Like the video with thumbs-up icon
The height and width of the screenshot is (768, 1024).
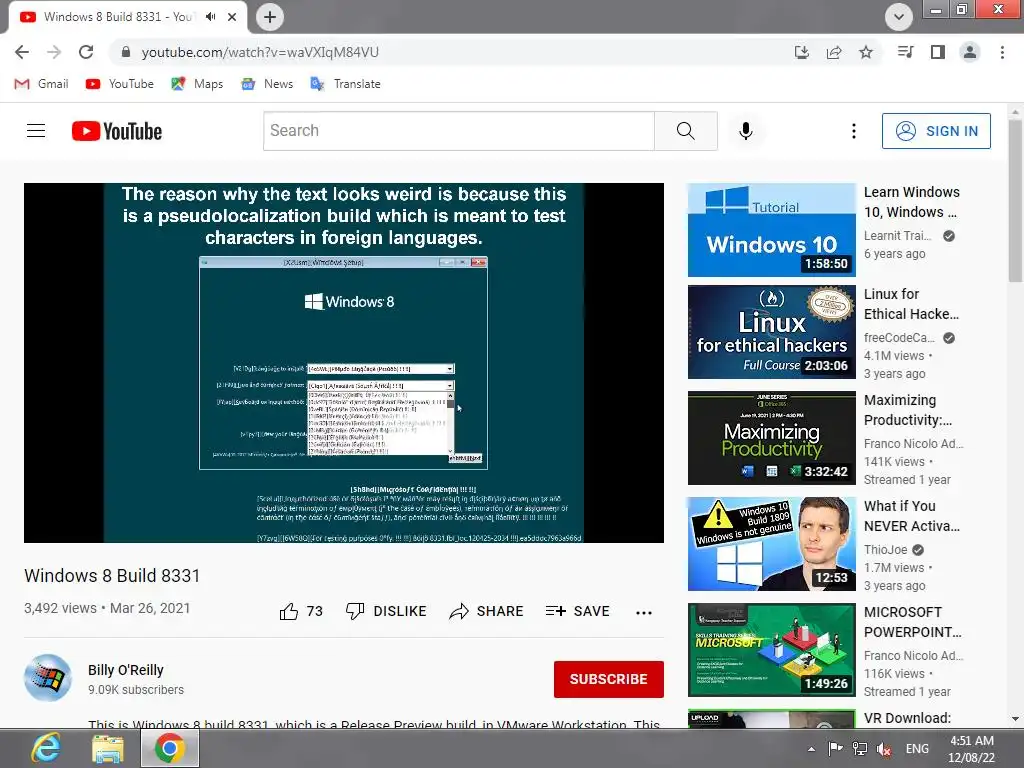click(289, 611)
